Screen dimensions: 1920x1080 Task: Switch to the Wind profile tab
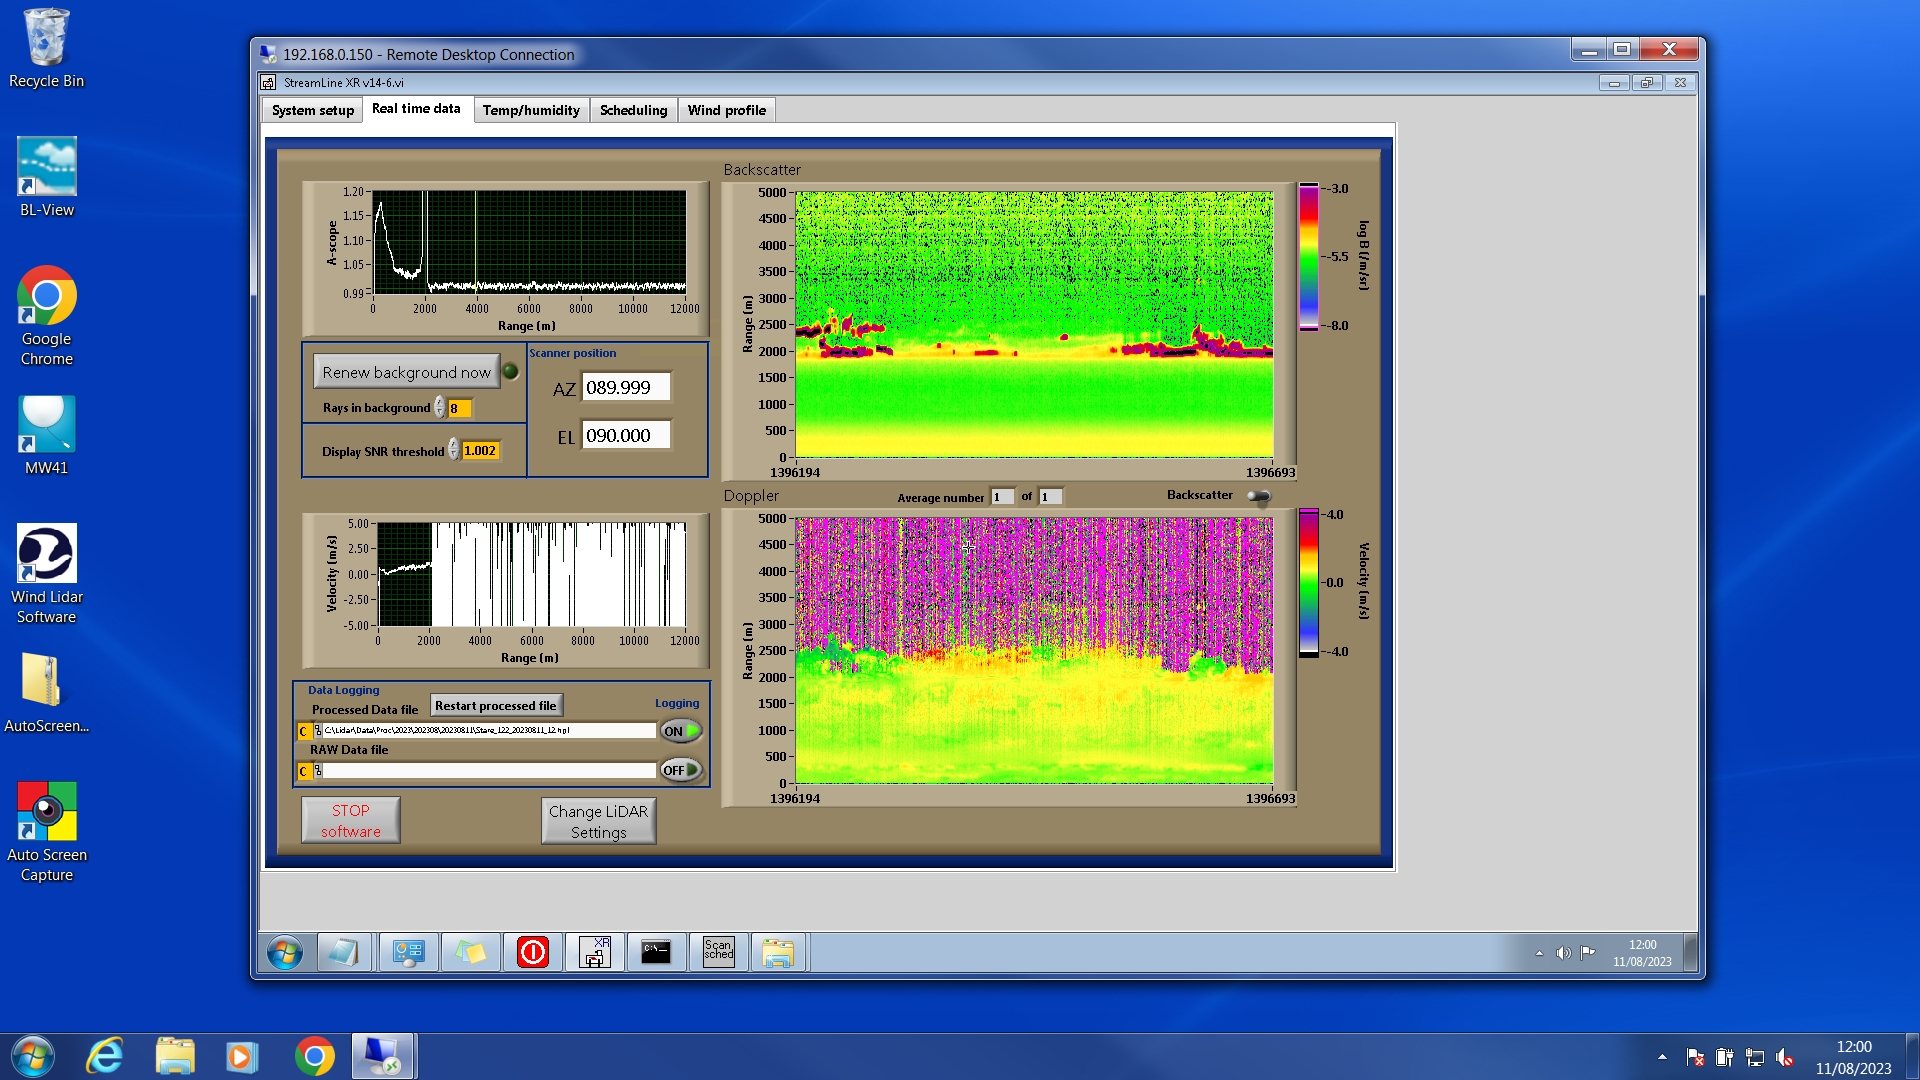click(726, 110)
